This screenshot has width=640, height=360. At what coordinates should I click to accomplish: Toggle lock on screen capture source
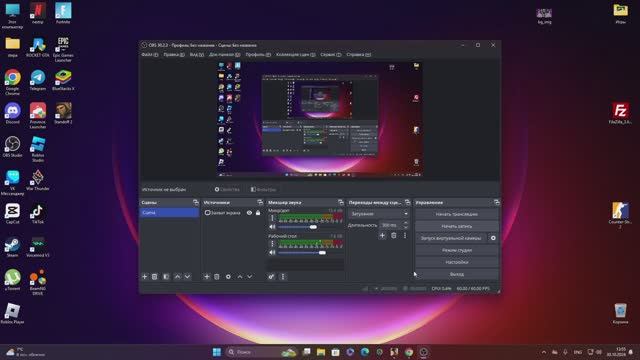coord(258,213)
